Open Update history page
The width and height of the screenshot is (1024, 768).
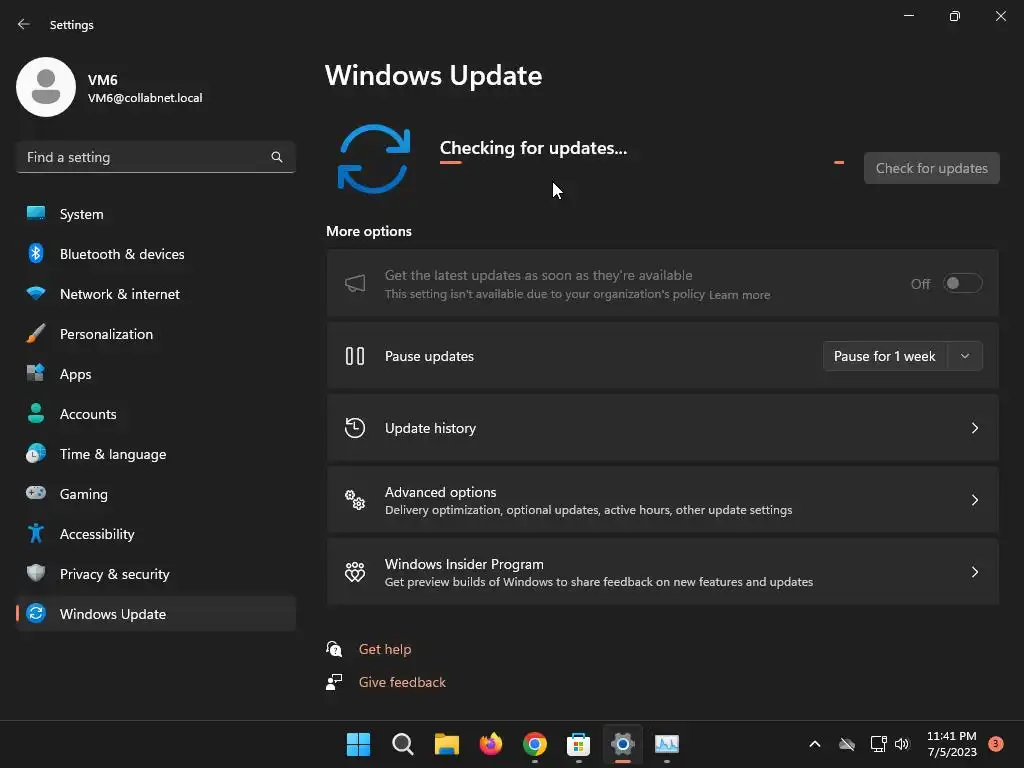662,428
